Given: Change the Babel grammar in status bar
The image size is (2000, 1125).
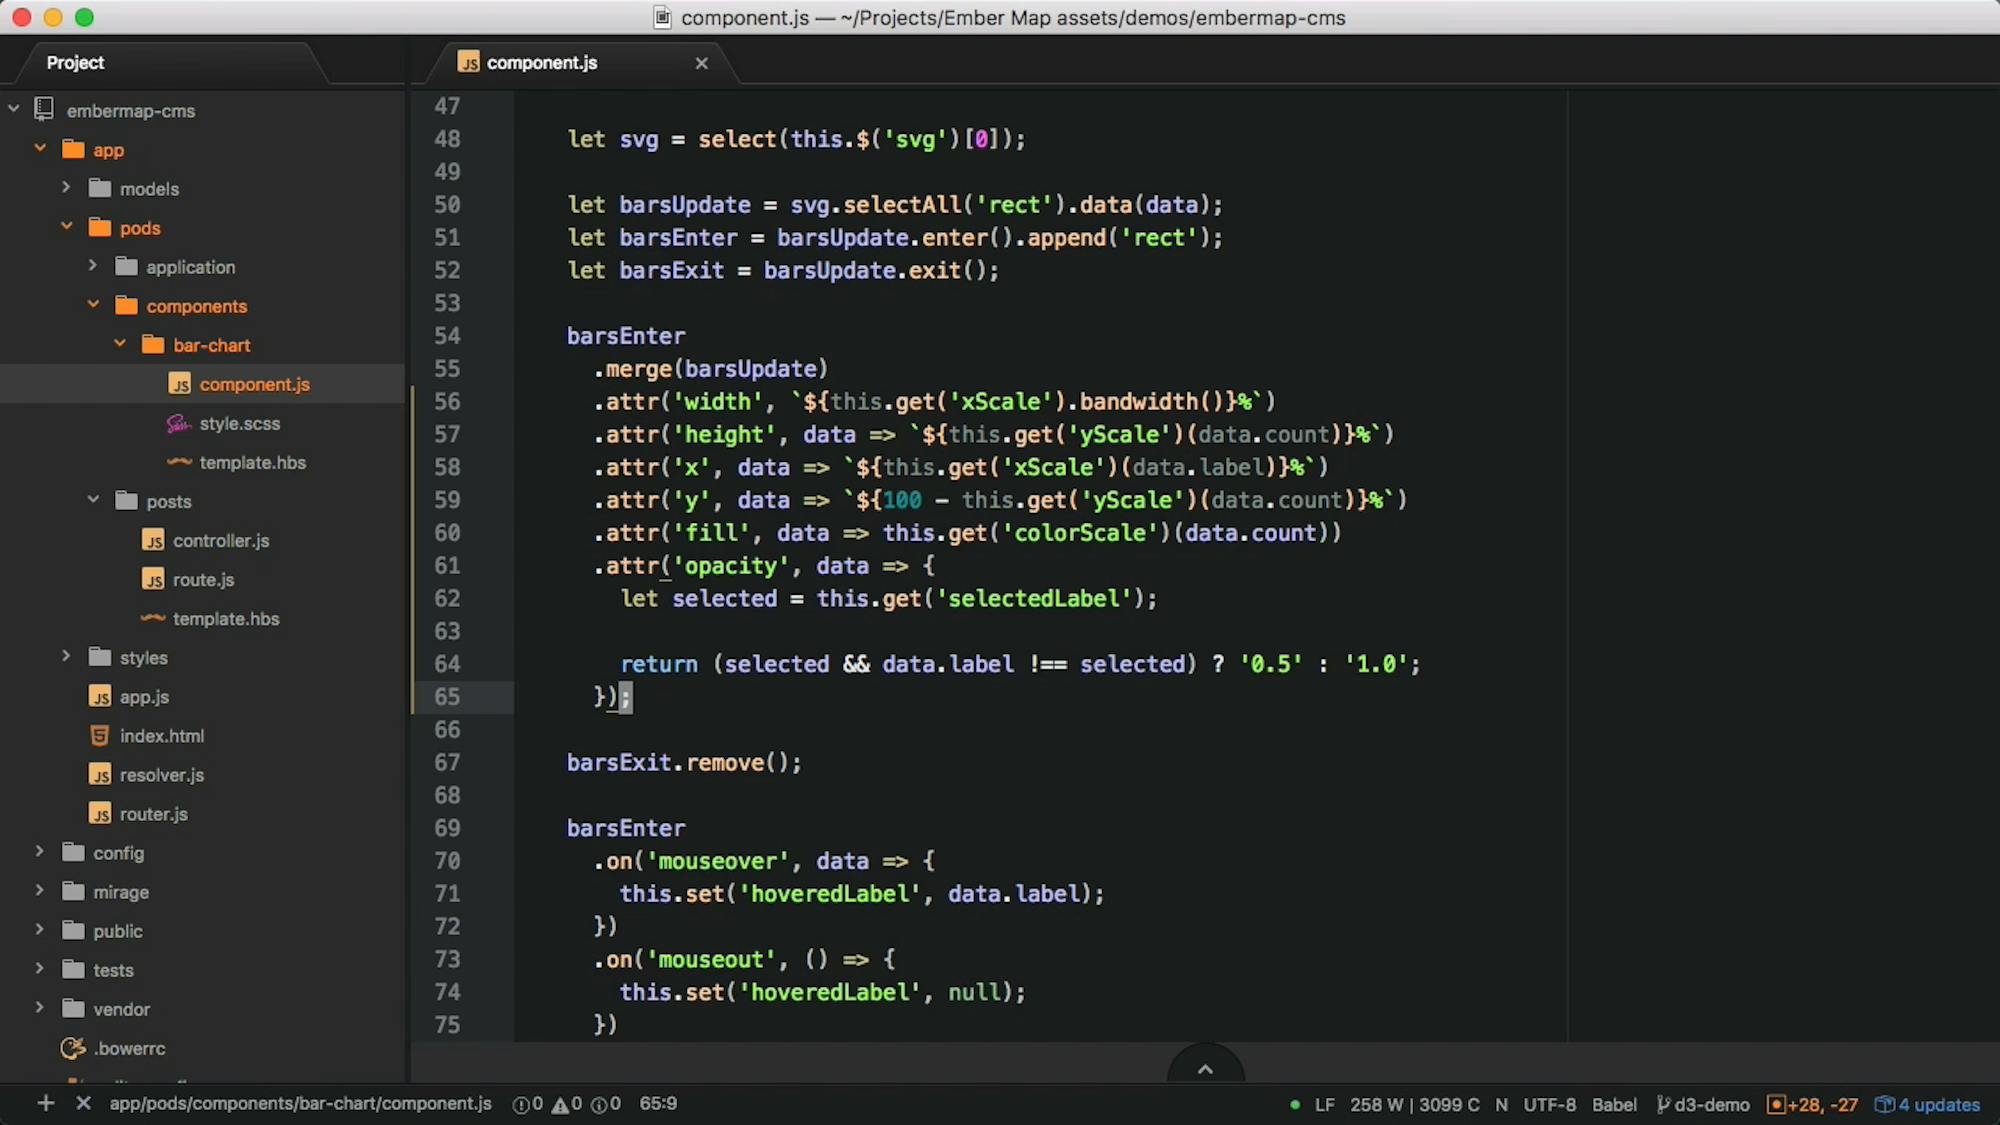Looking at the screenshot, I should pyautogui.click(x=1614, y=1105).
